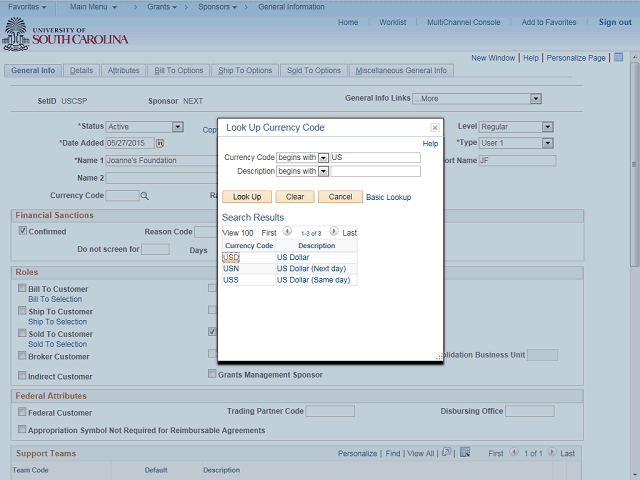Open the Date Added calendar picker
Viewport: 640px width, 480px height.
tap(159, 143)
